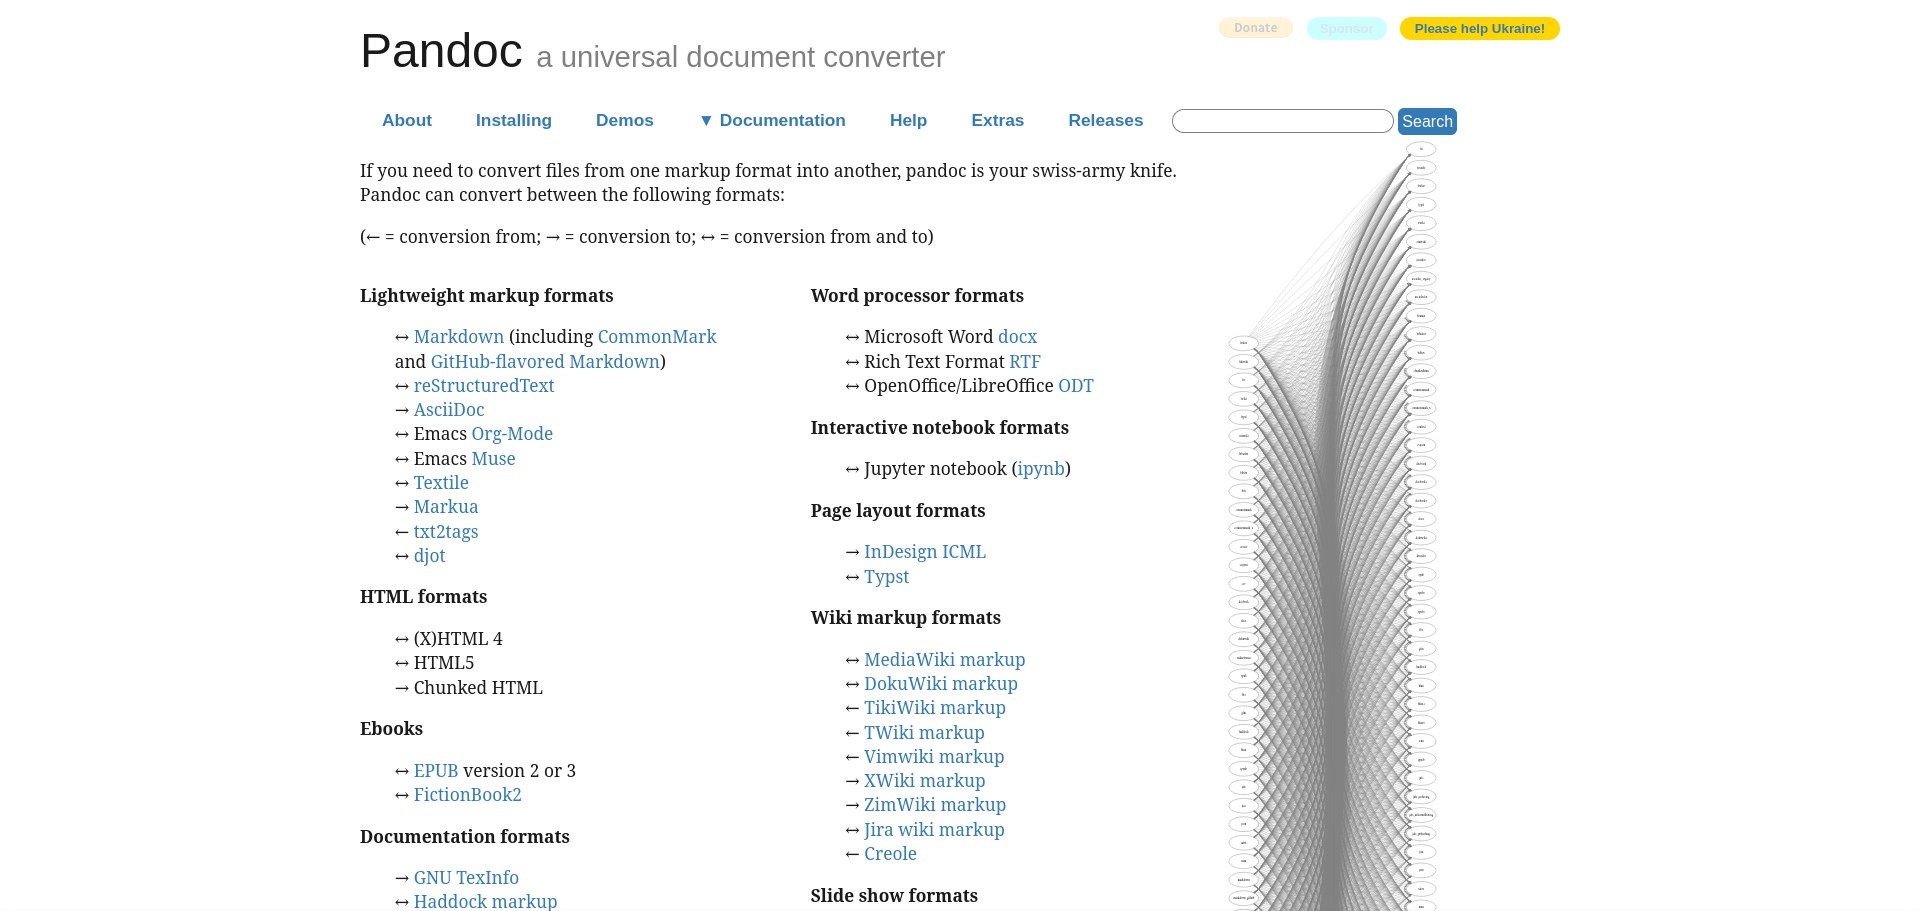Expand the Documentation dropdown menu
Viewport: 1920px width, 911px height.
(772, 120)
